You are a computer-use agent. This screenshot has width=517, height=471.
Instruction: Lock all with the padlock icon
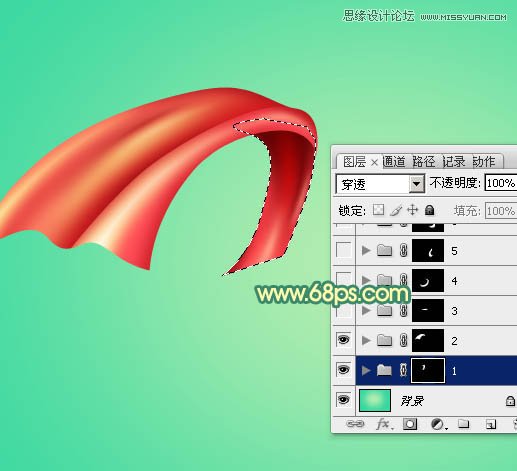click(430, 210)
